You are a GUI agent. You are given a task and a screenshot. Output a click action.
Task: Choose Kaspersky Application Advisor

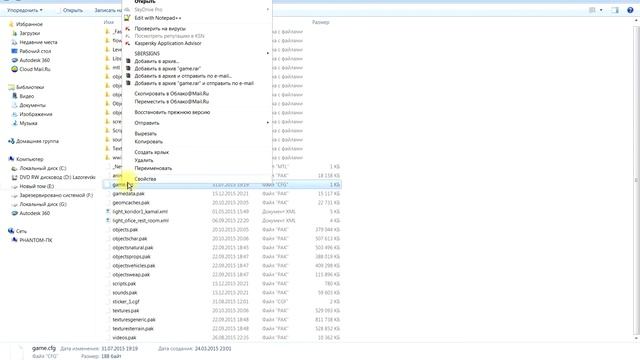168,43
